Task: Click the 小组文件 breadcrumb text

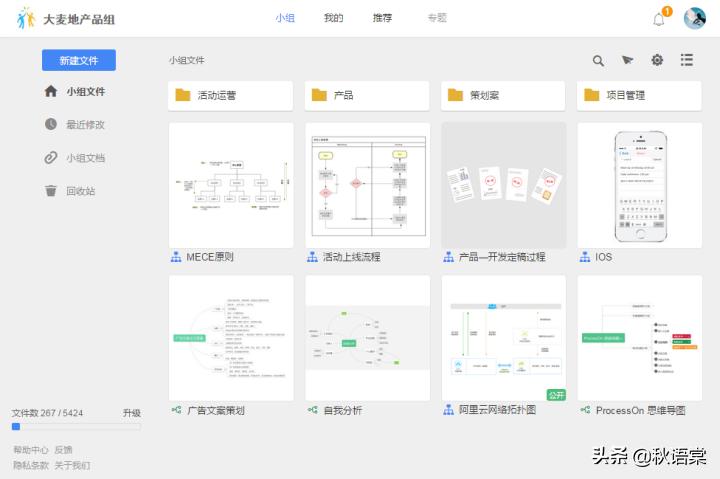Action: point(186,60)
